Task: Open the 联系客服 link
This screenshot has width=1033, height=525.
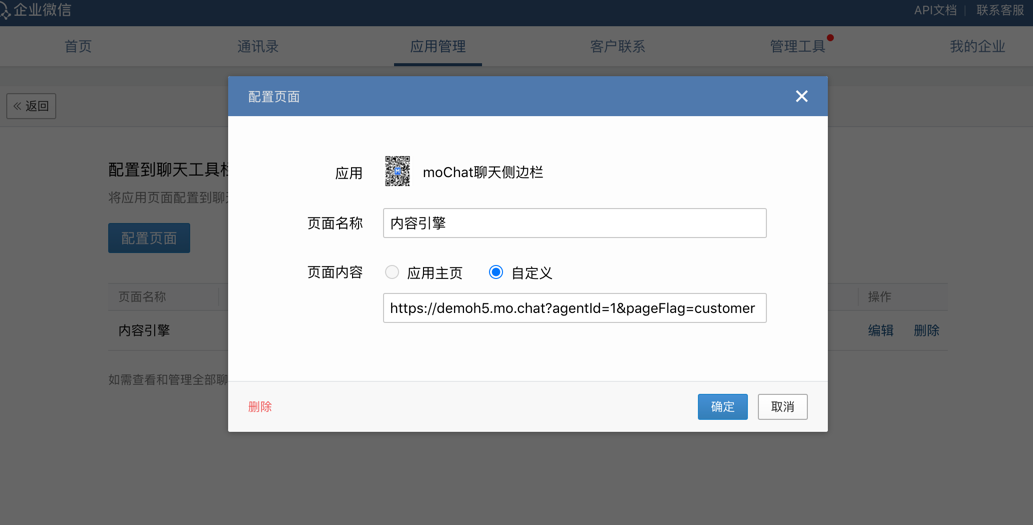Action: 1000,10
